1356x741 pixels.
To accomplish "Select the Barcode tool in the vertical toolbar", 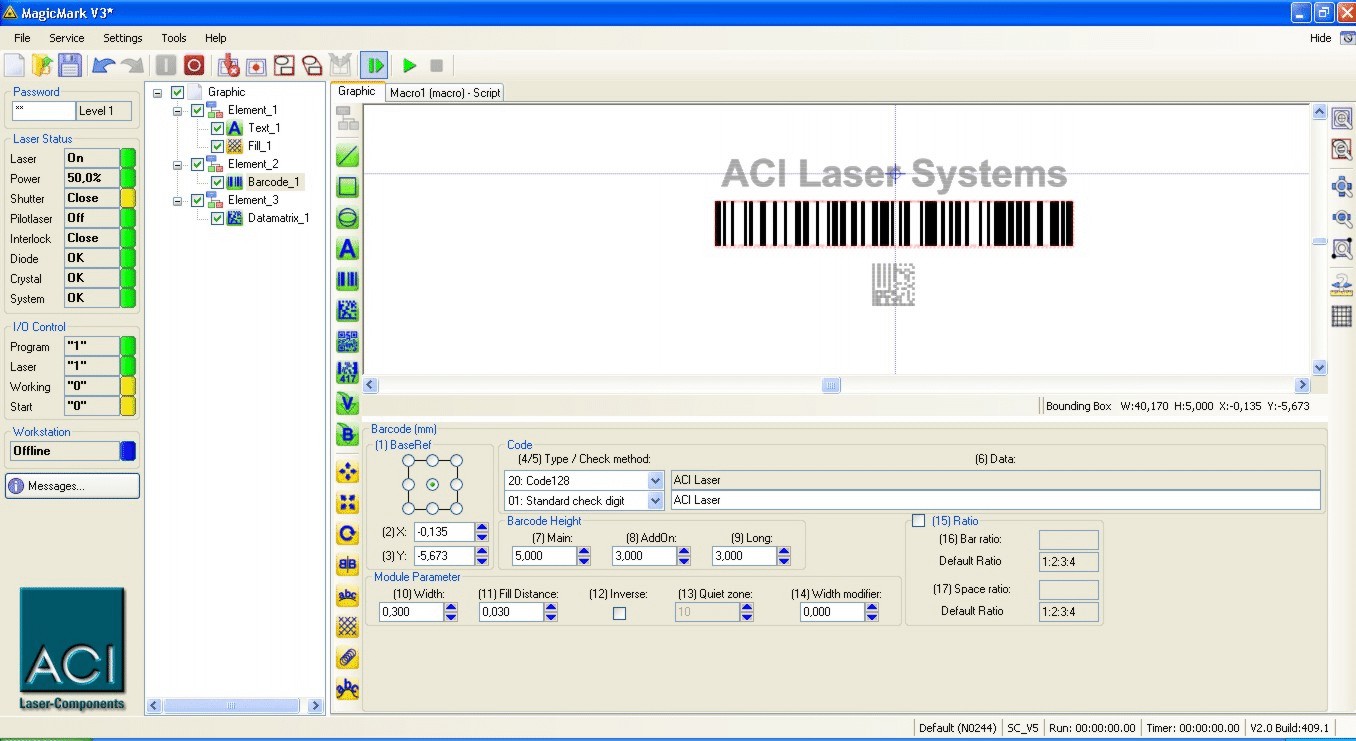I will point(347,280).
